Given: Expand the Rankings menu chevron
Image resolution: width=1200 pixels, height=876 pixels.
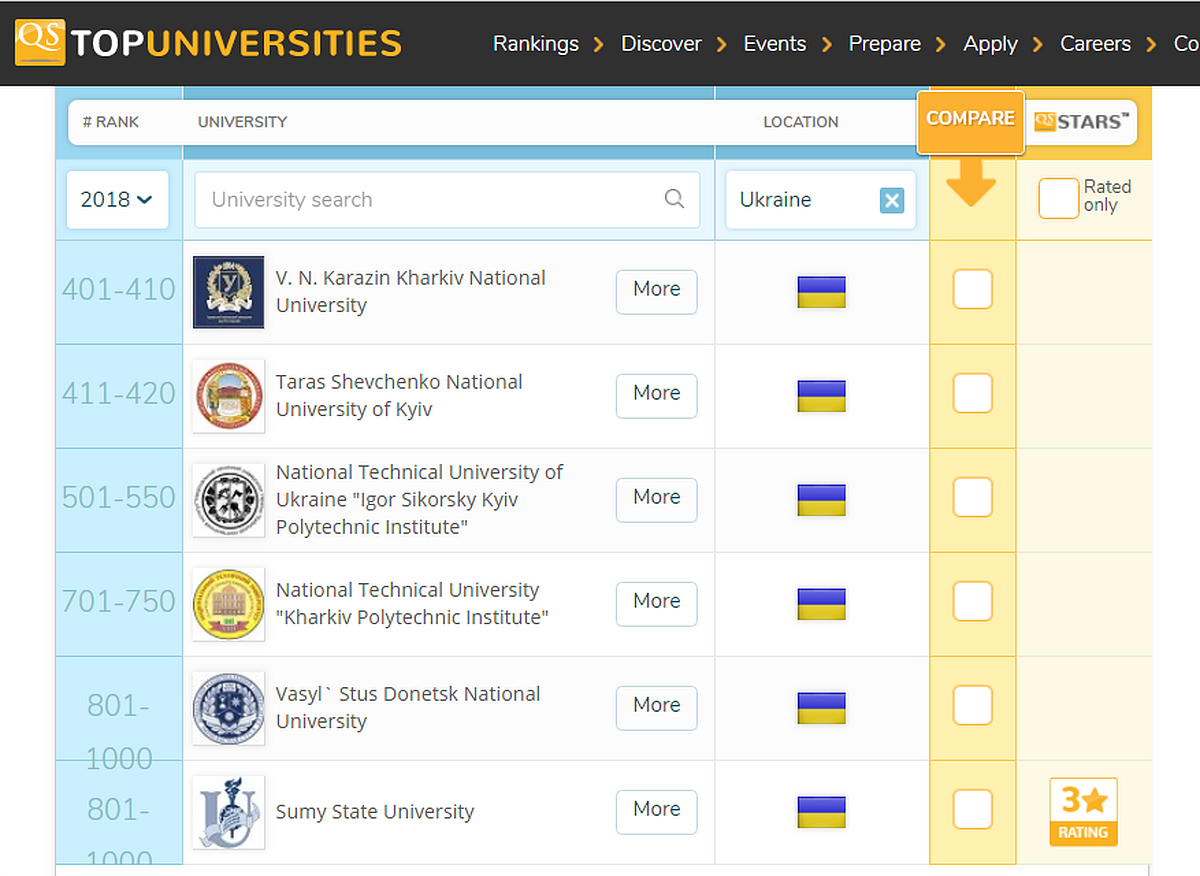Looking at the screenshot, I should (x=598, y=44).
